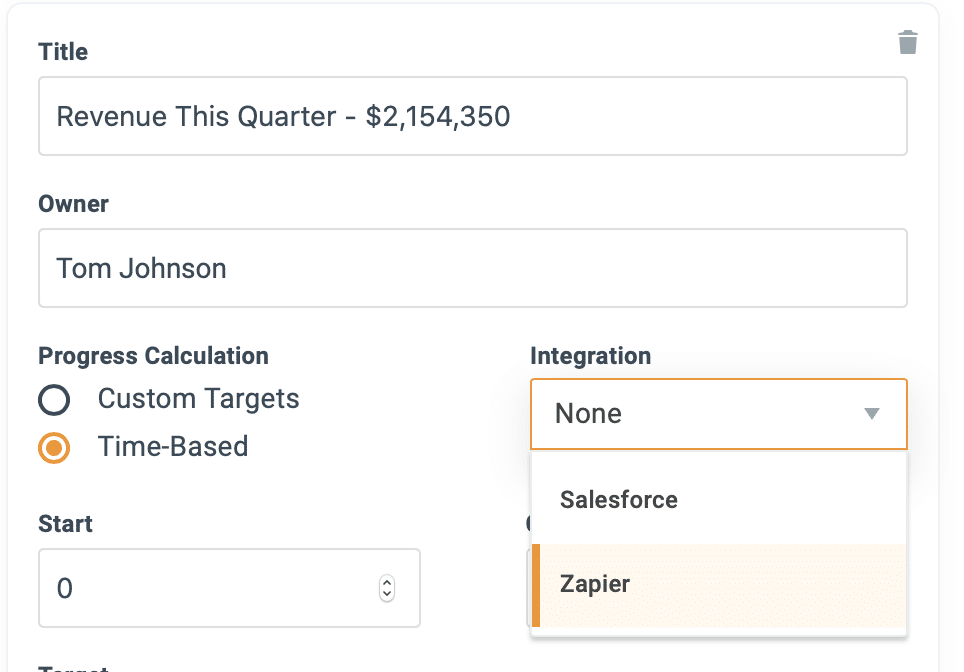Select the Time-Based radio button
The width and height of the screenshot is (964, 672).
point(54,447)
